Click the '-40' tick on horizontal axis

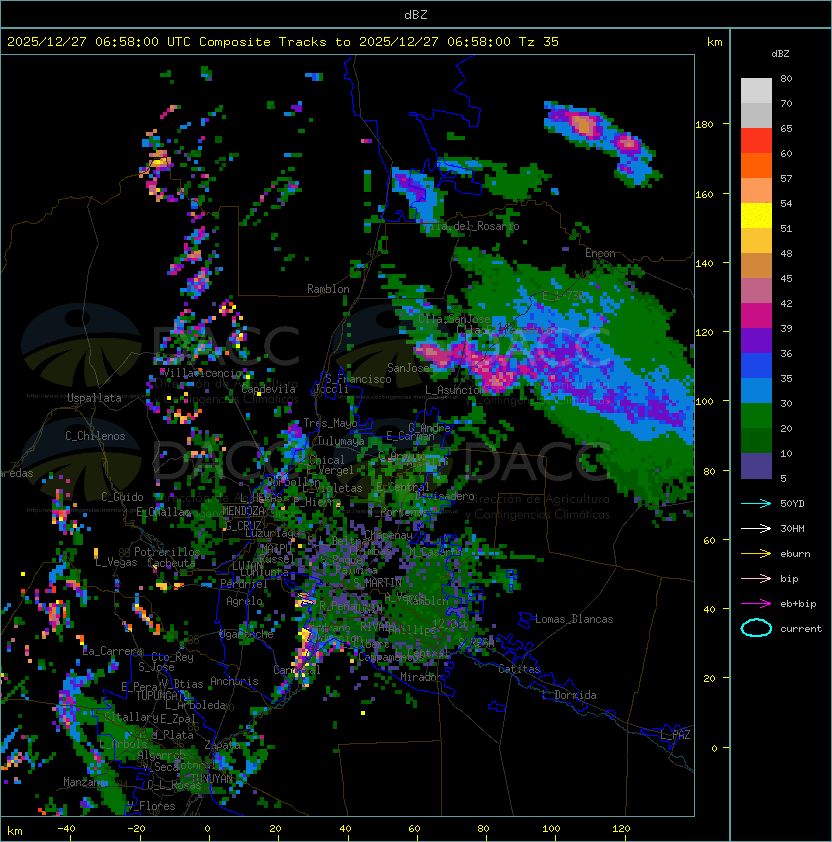pos(66,829)
